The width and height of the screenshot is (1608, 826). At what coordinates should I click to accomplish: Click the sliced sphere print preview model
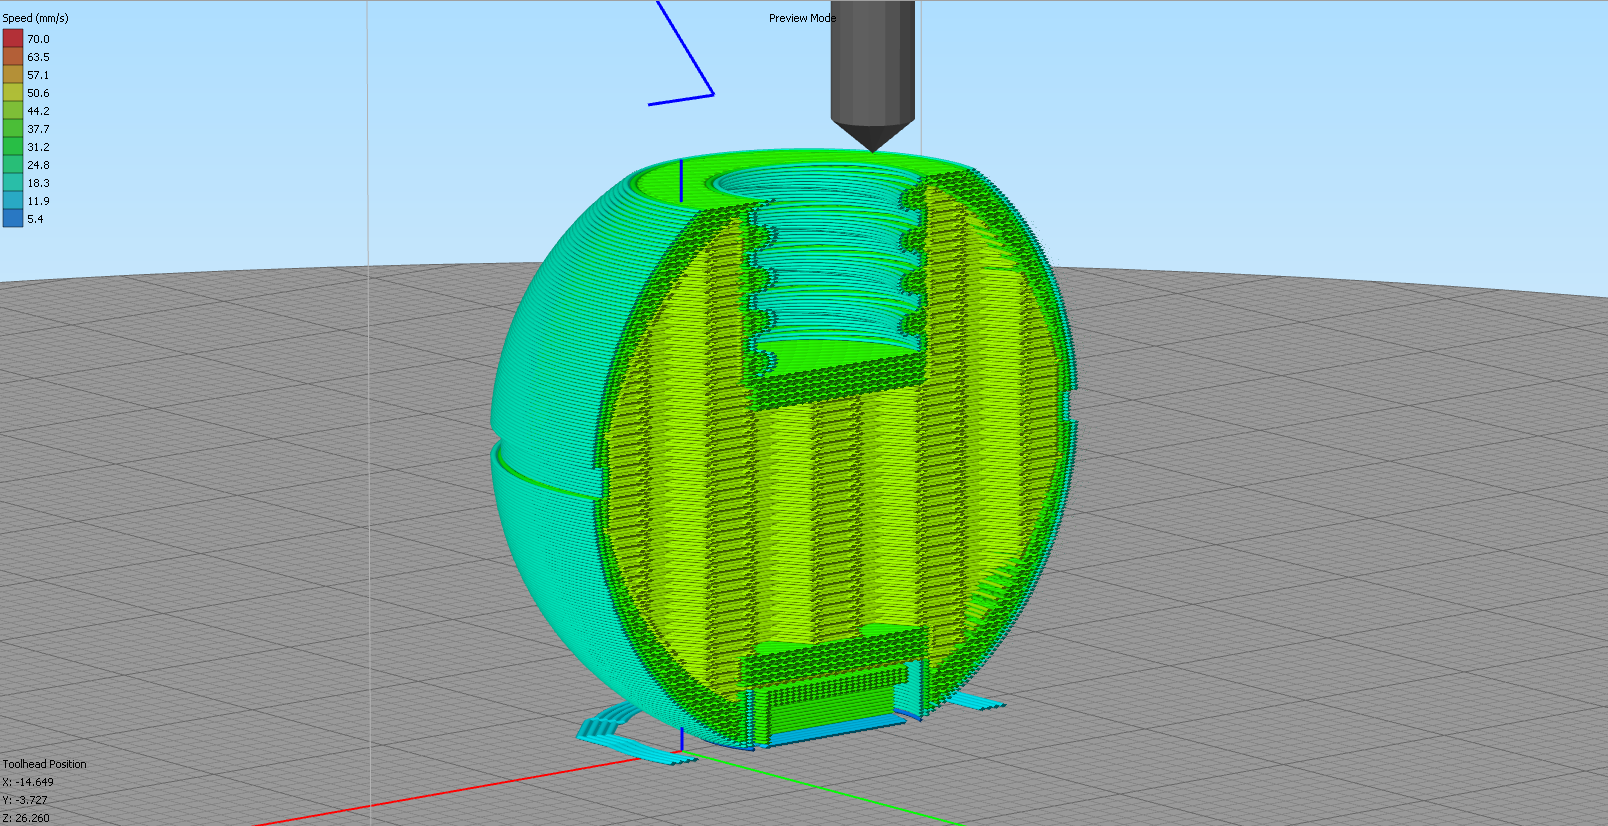784,450
